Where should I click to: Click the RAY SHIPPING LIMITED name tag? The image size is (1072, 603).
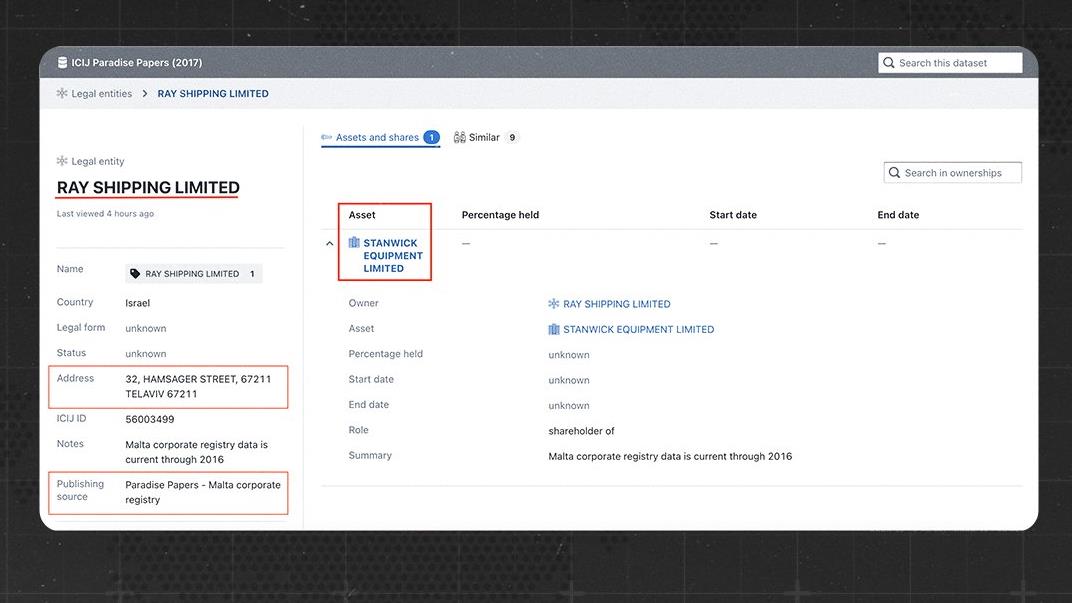tap(193, 273)
